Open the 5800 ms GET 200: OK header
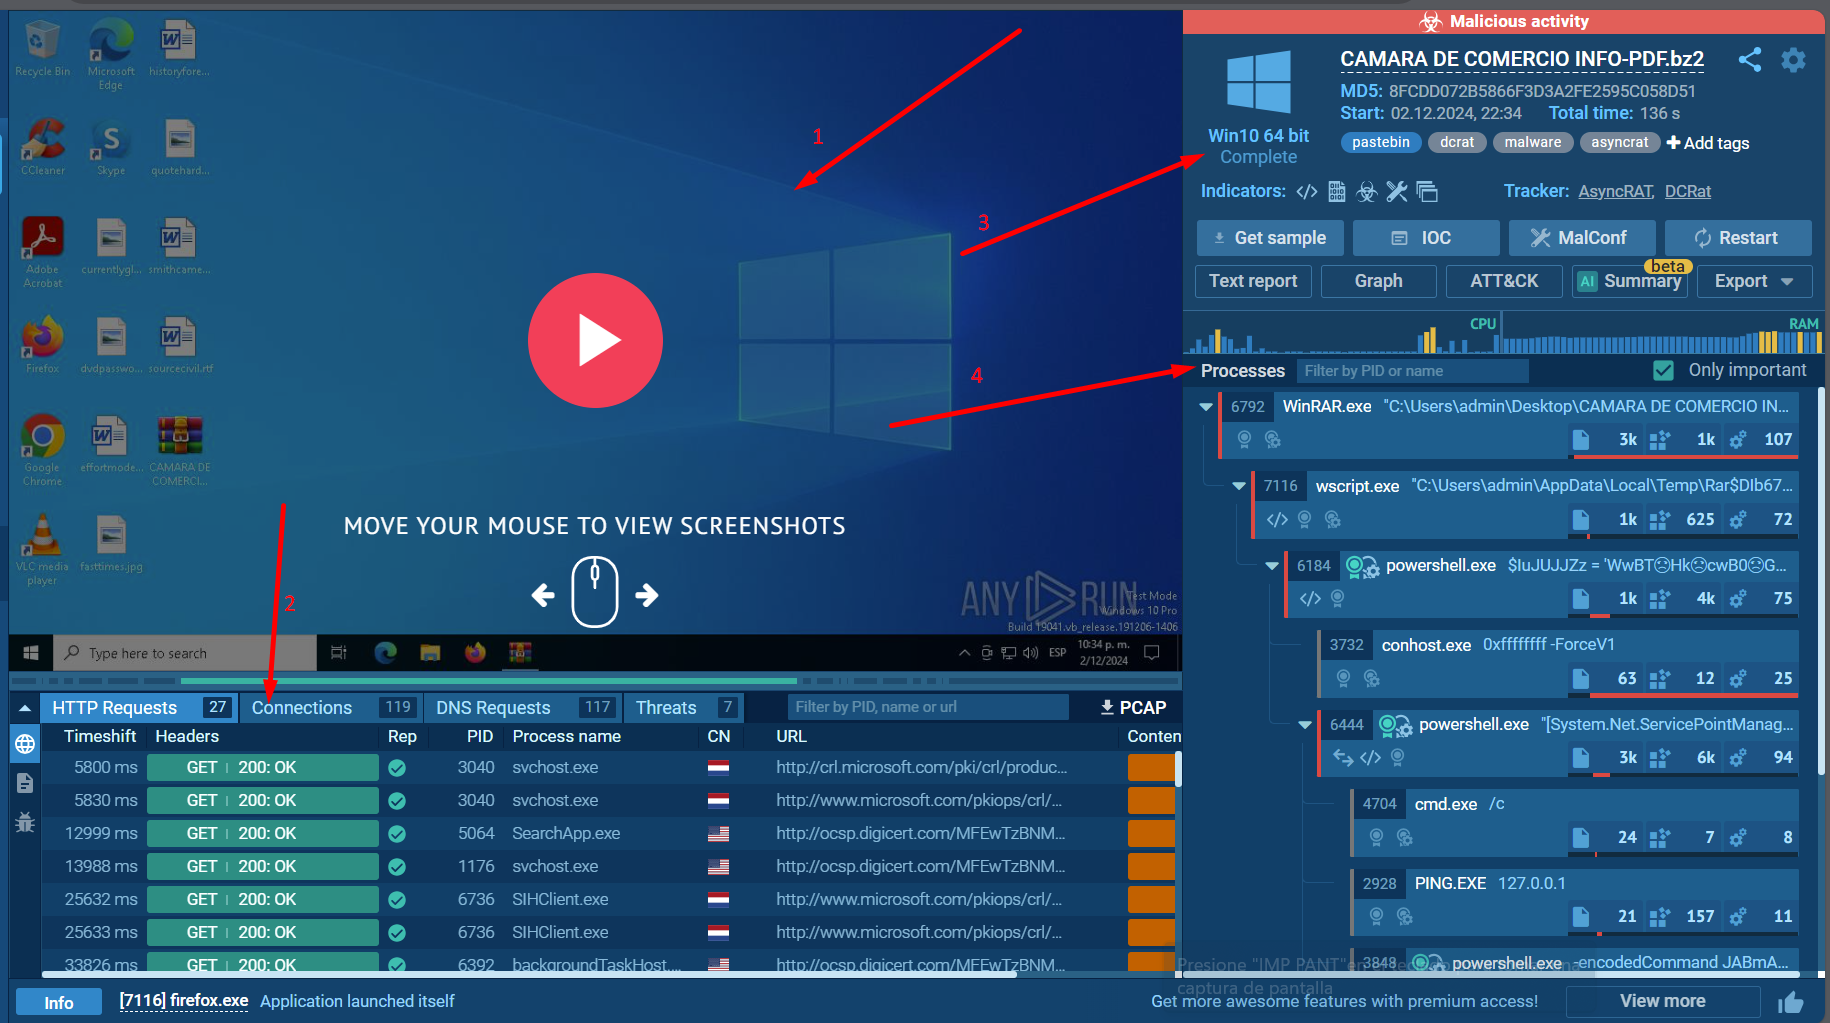The width and height of the screenshot is (1830, 1023). [x=262, y=767]
